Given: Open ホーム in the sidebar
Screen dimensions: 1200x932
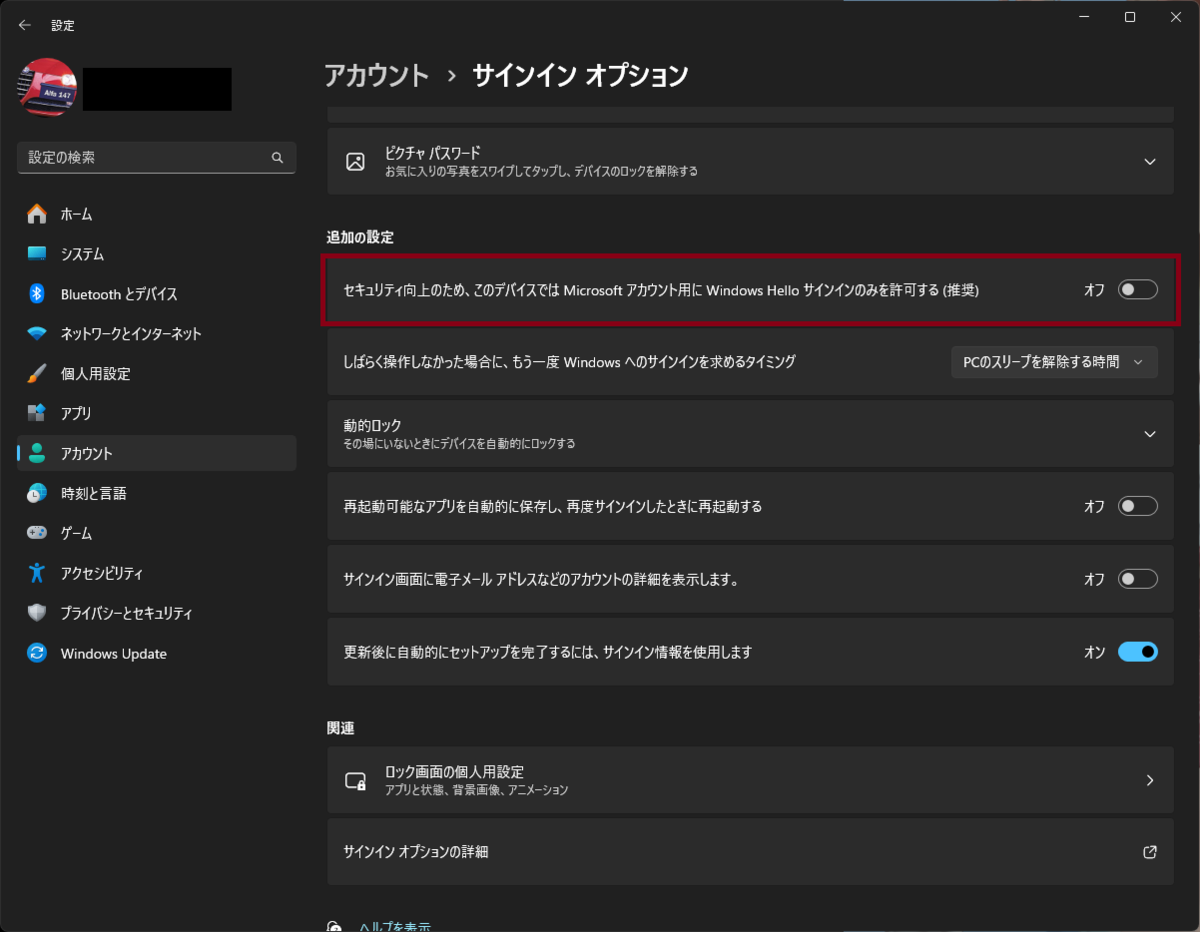Looking at the screenshot, I should 157,214.
